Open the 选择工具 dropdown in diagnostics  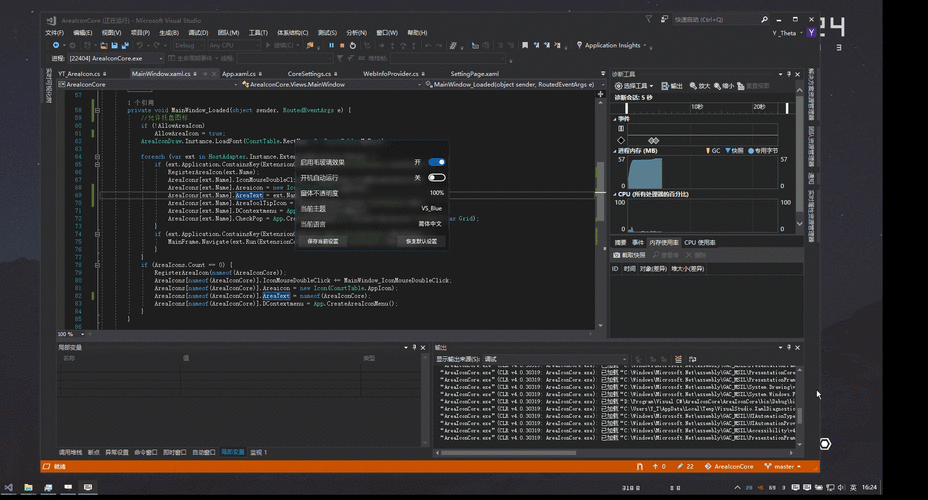click(634, 86)
